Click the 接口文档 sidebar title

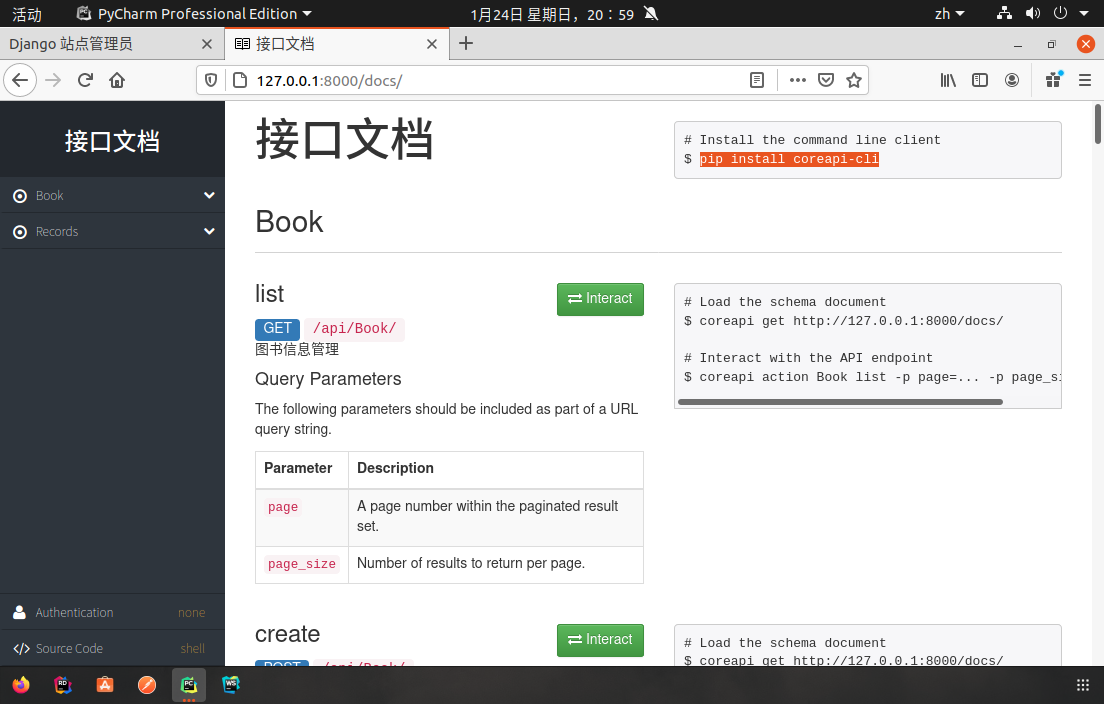(x=113, y=142)
